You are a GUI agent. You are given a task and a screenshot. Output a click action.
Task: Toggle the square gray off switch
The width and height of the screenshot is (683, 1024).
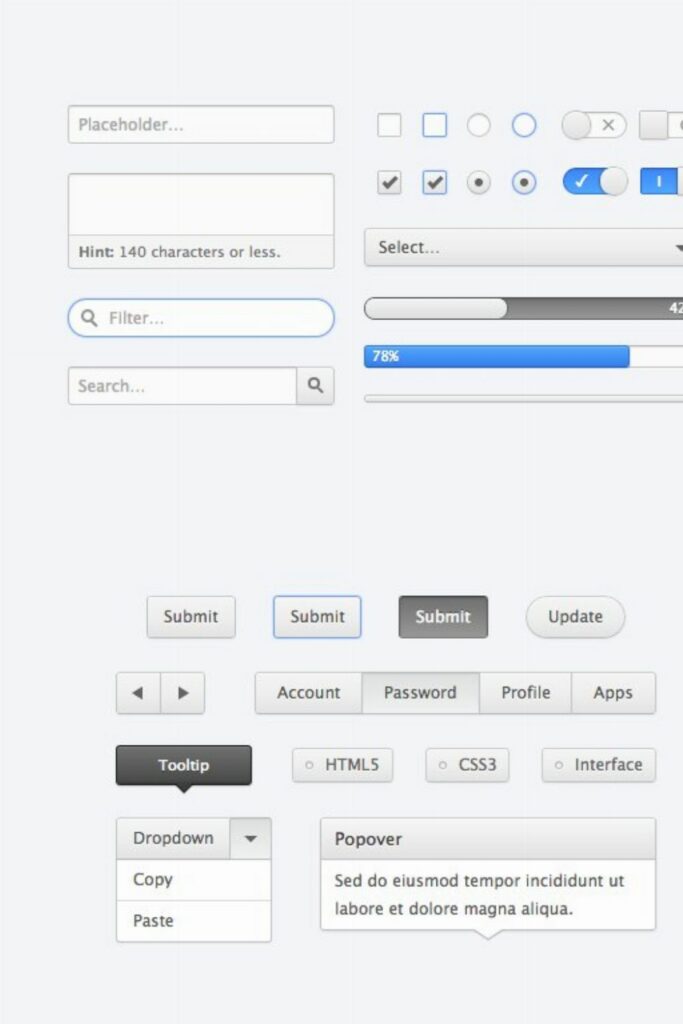pos(661,125)
